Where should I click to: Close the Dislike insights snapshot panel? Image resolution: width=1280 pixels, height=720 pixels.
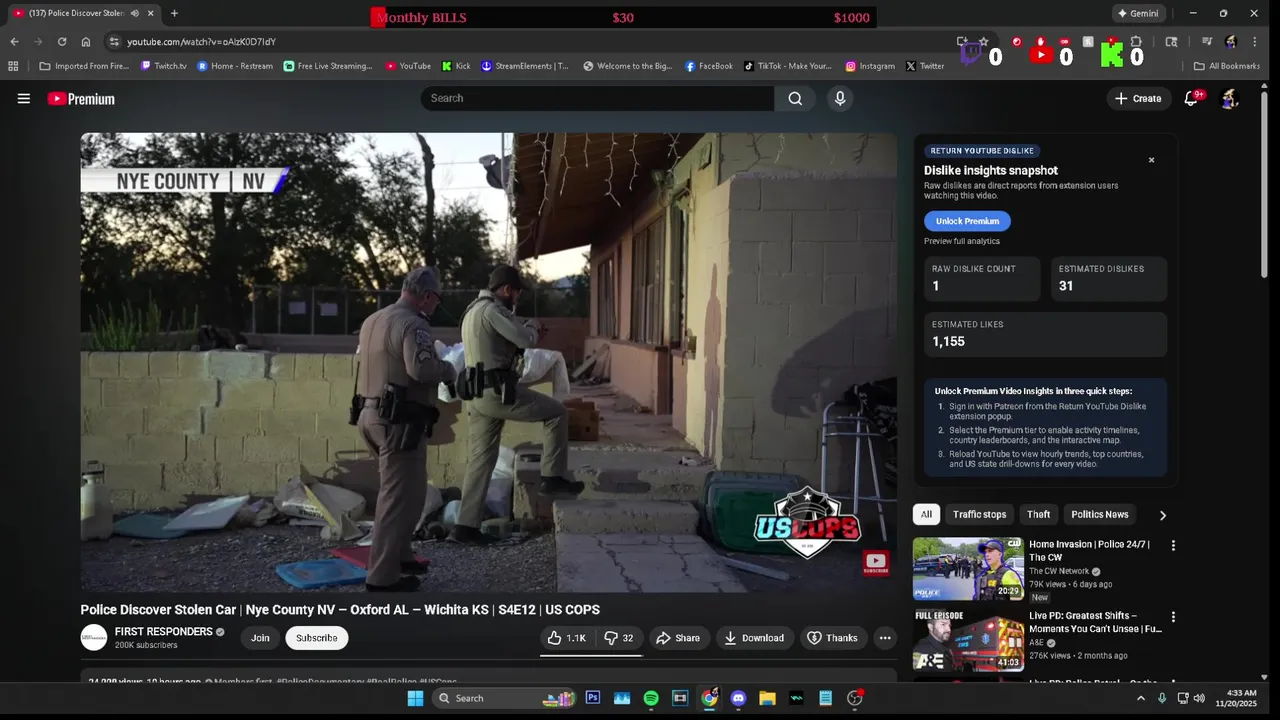pos(1151,160)
